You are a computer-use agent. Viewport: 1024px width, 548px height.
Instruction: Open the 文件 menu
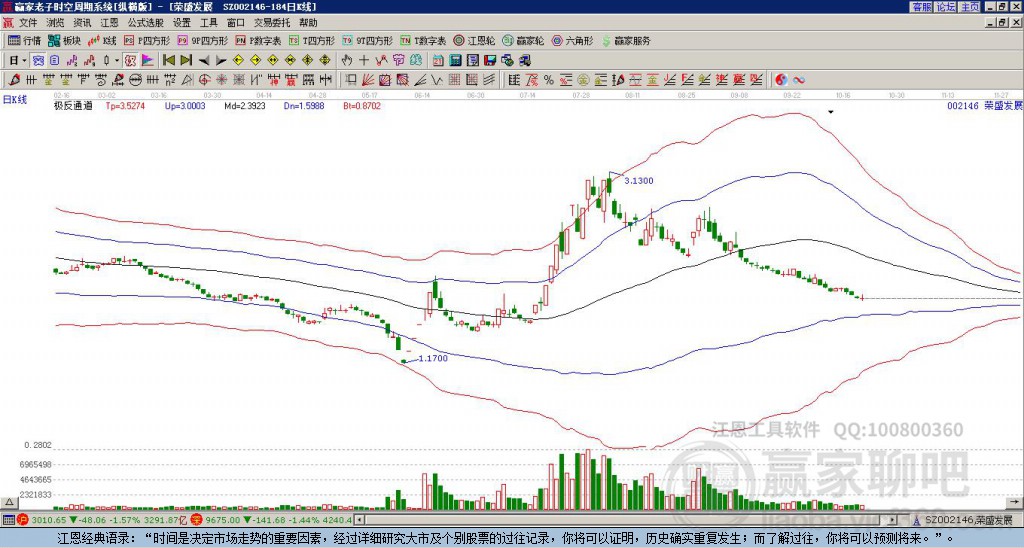click(28, 23)
